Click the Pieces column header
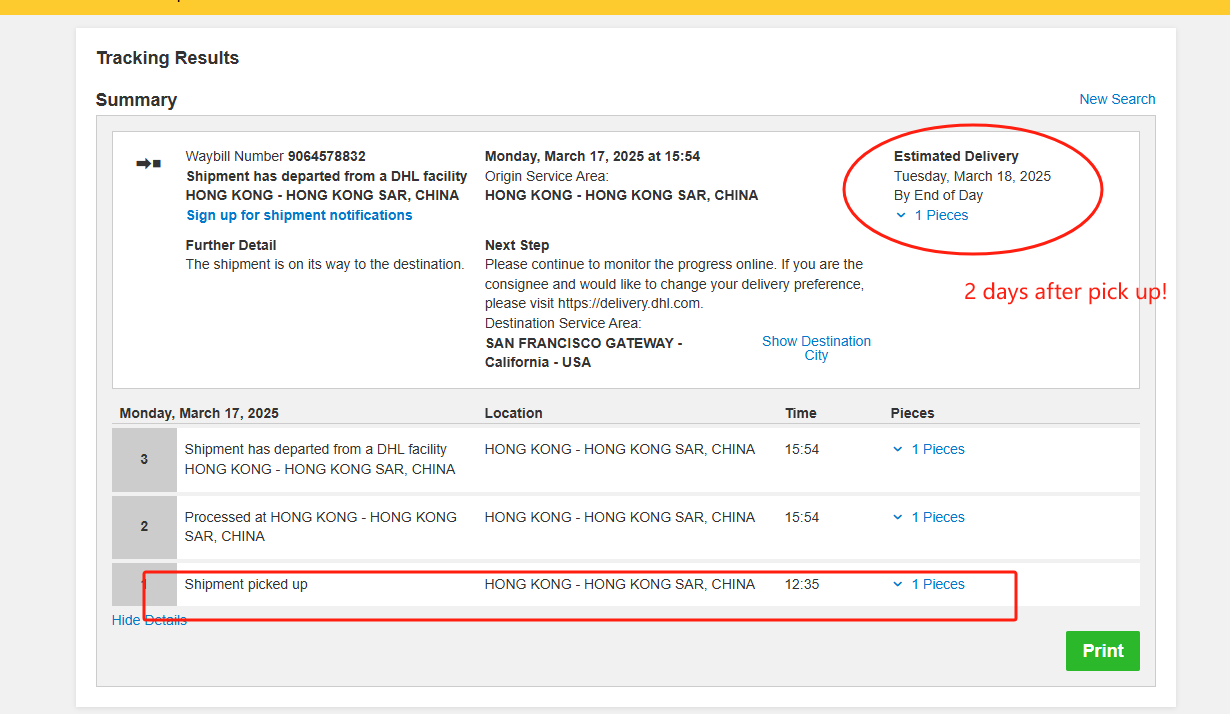Viewport: 1230px width, 714px height. click(912, 413)
